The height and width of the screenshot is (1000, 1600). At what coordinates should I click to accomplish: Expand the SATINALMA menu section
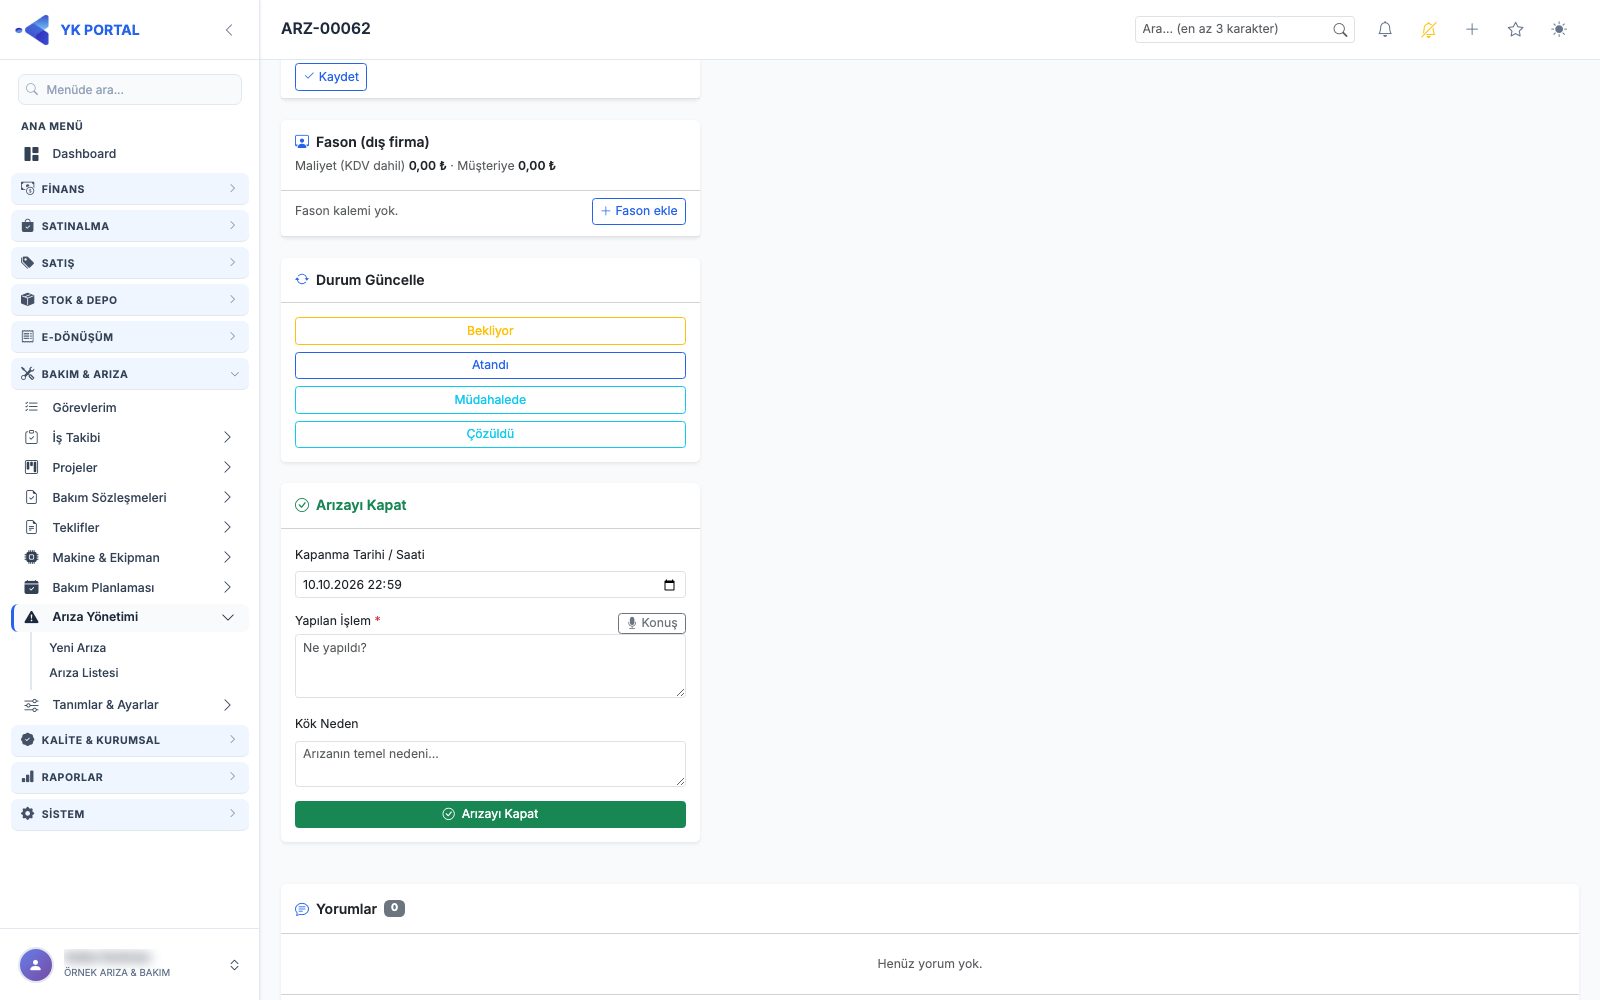point(130,226)
